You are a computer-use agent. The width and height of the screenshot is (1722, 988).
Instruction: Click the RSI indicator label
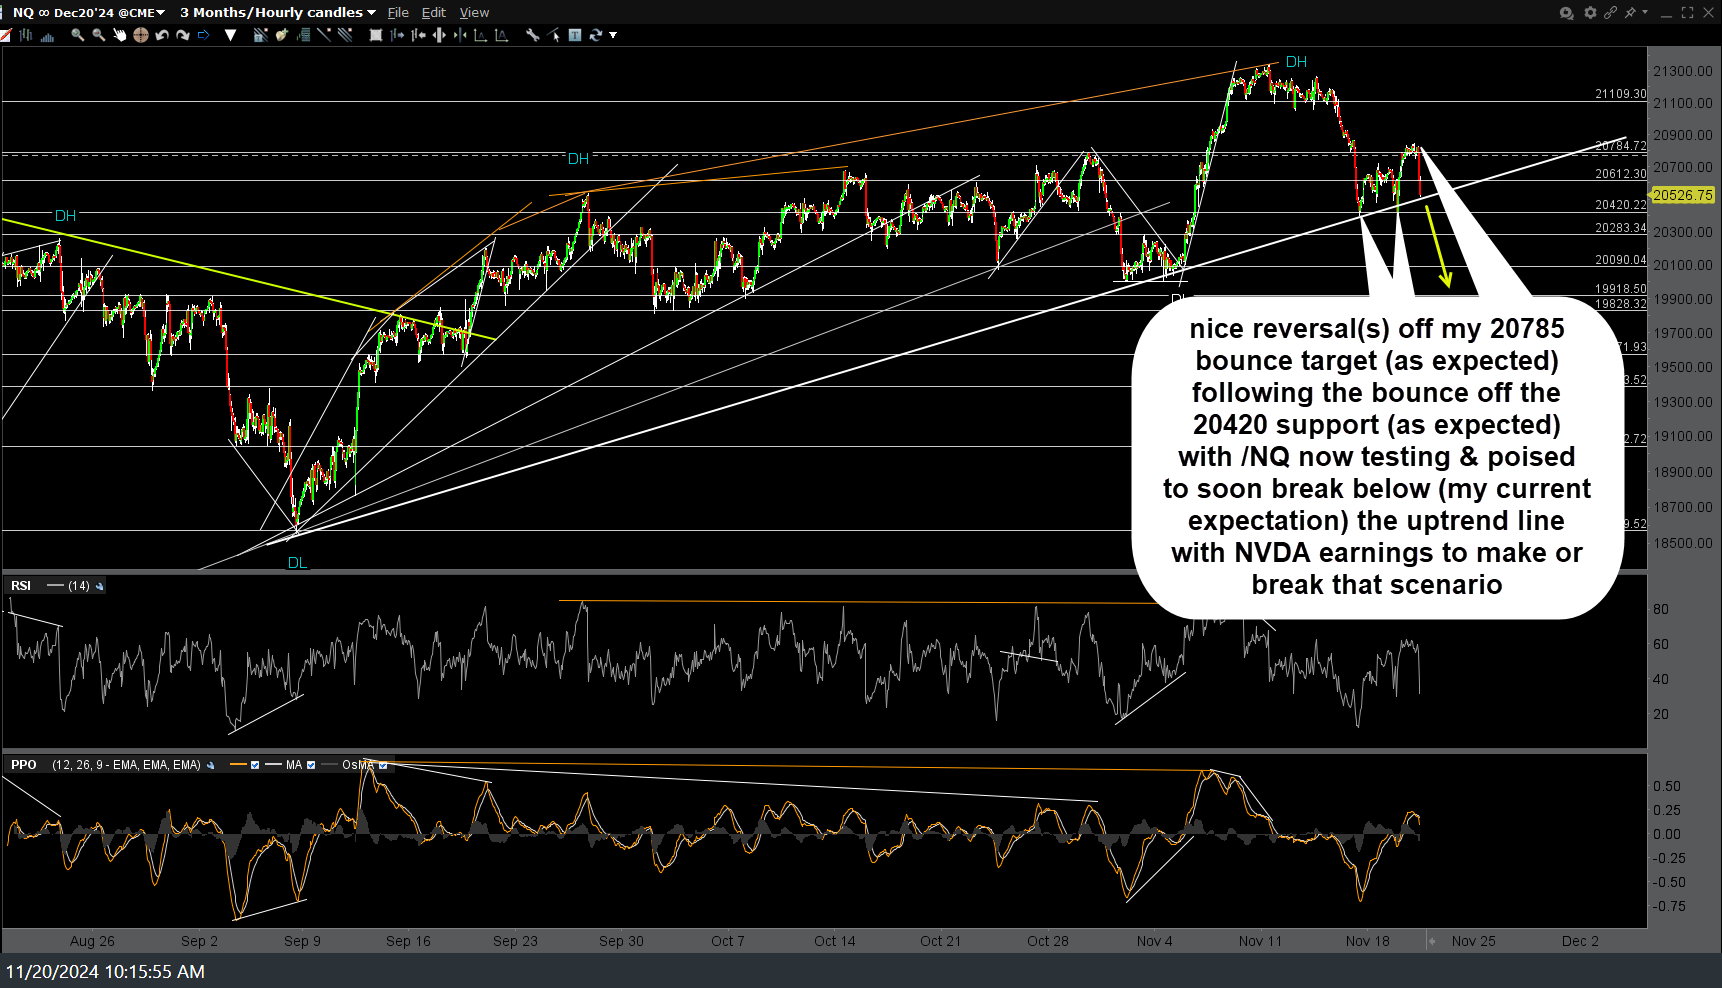[x=21, y=586]
